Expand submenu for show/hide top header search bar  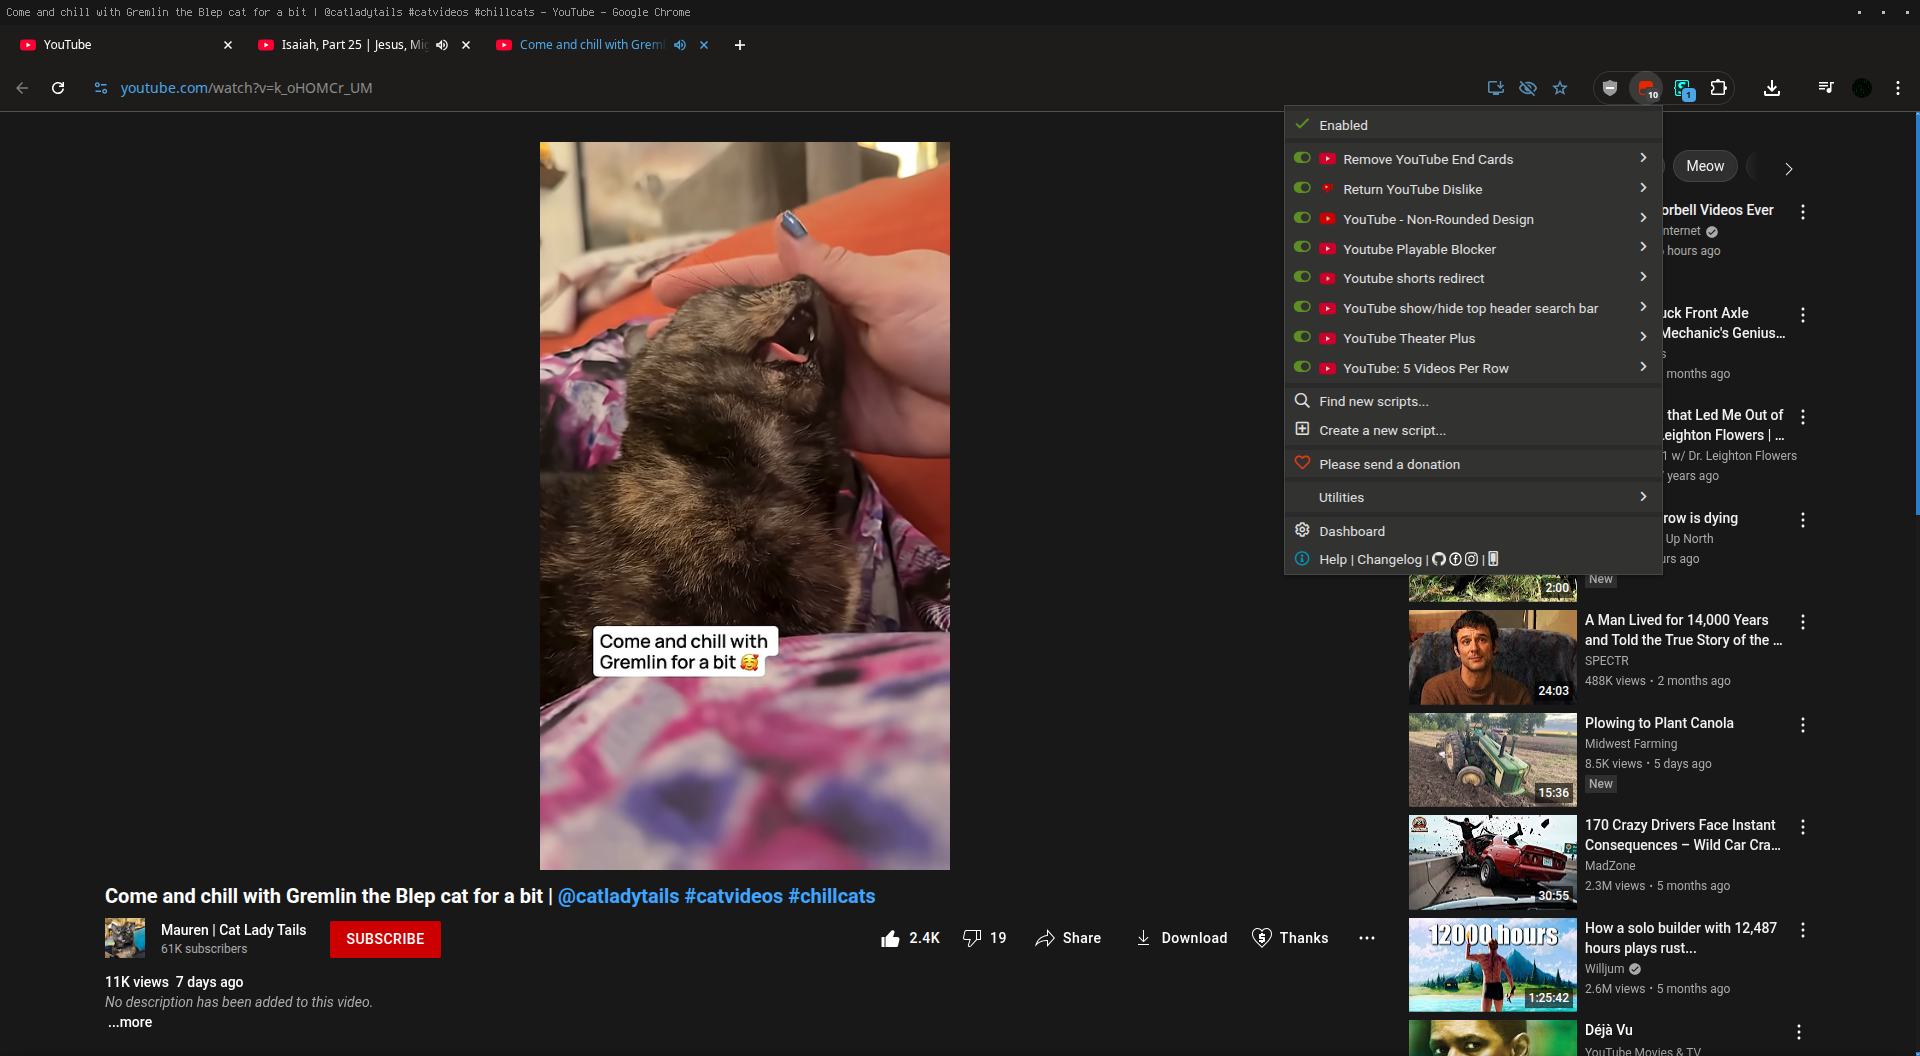[x=1643, y=307]
